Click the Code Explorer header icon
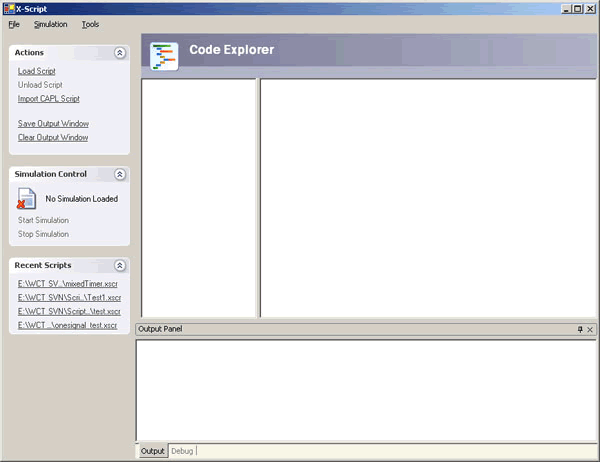 point(164,56)
